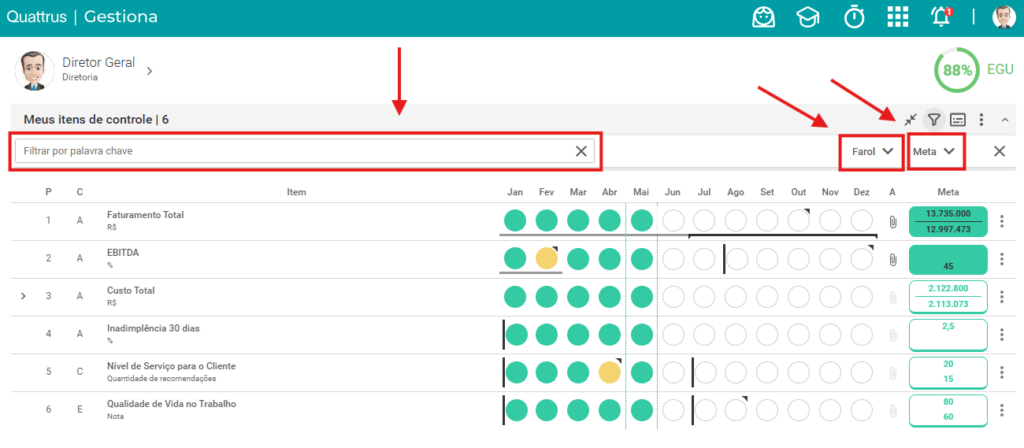Click the compress view arrows icon
This screenshot has height=448, width=1024.
point(910,120)
